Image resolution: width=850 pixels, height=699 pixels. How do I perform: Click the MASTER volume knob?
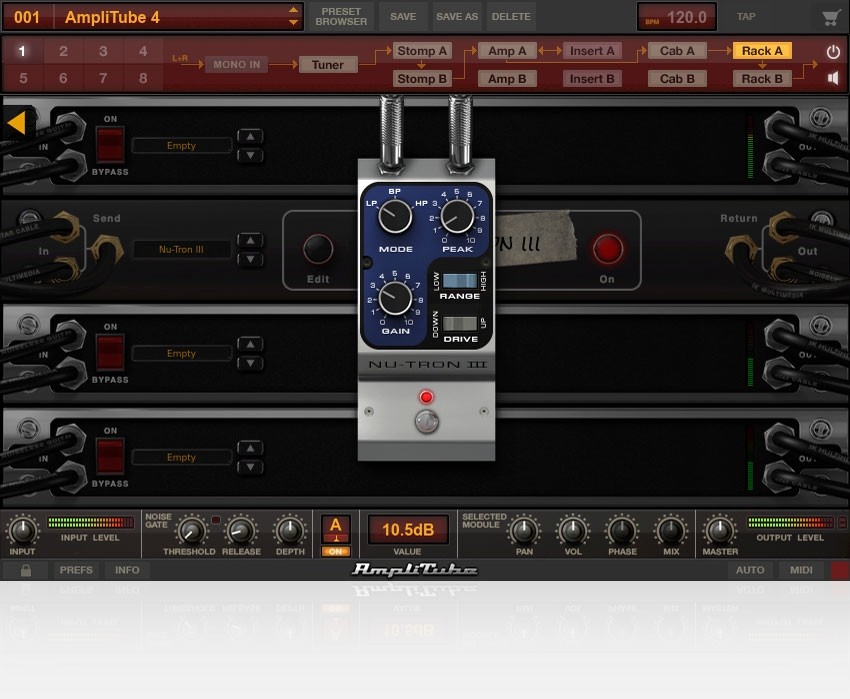(720, 530)
